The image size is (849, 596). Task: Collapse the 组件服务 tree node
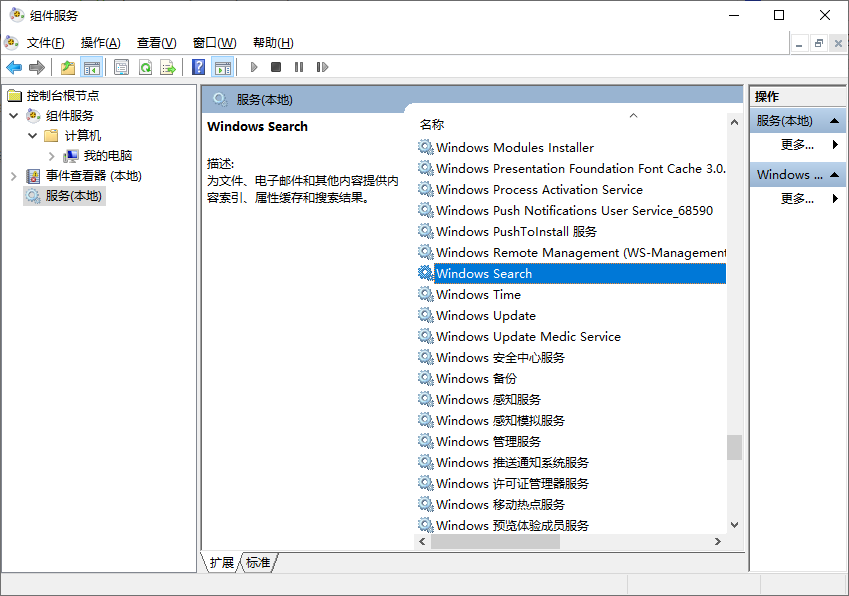[x=14, y=115]
